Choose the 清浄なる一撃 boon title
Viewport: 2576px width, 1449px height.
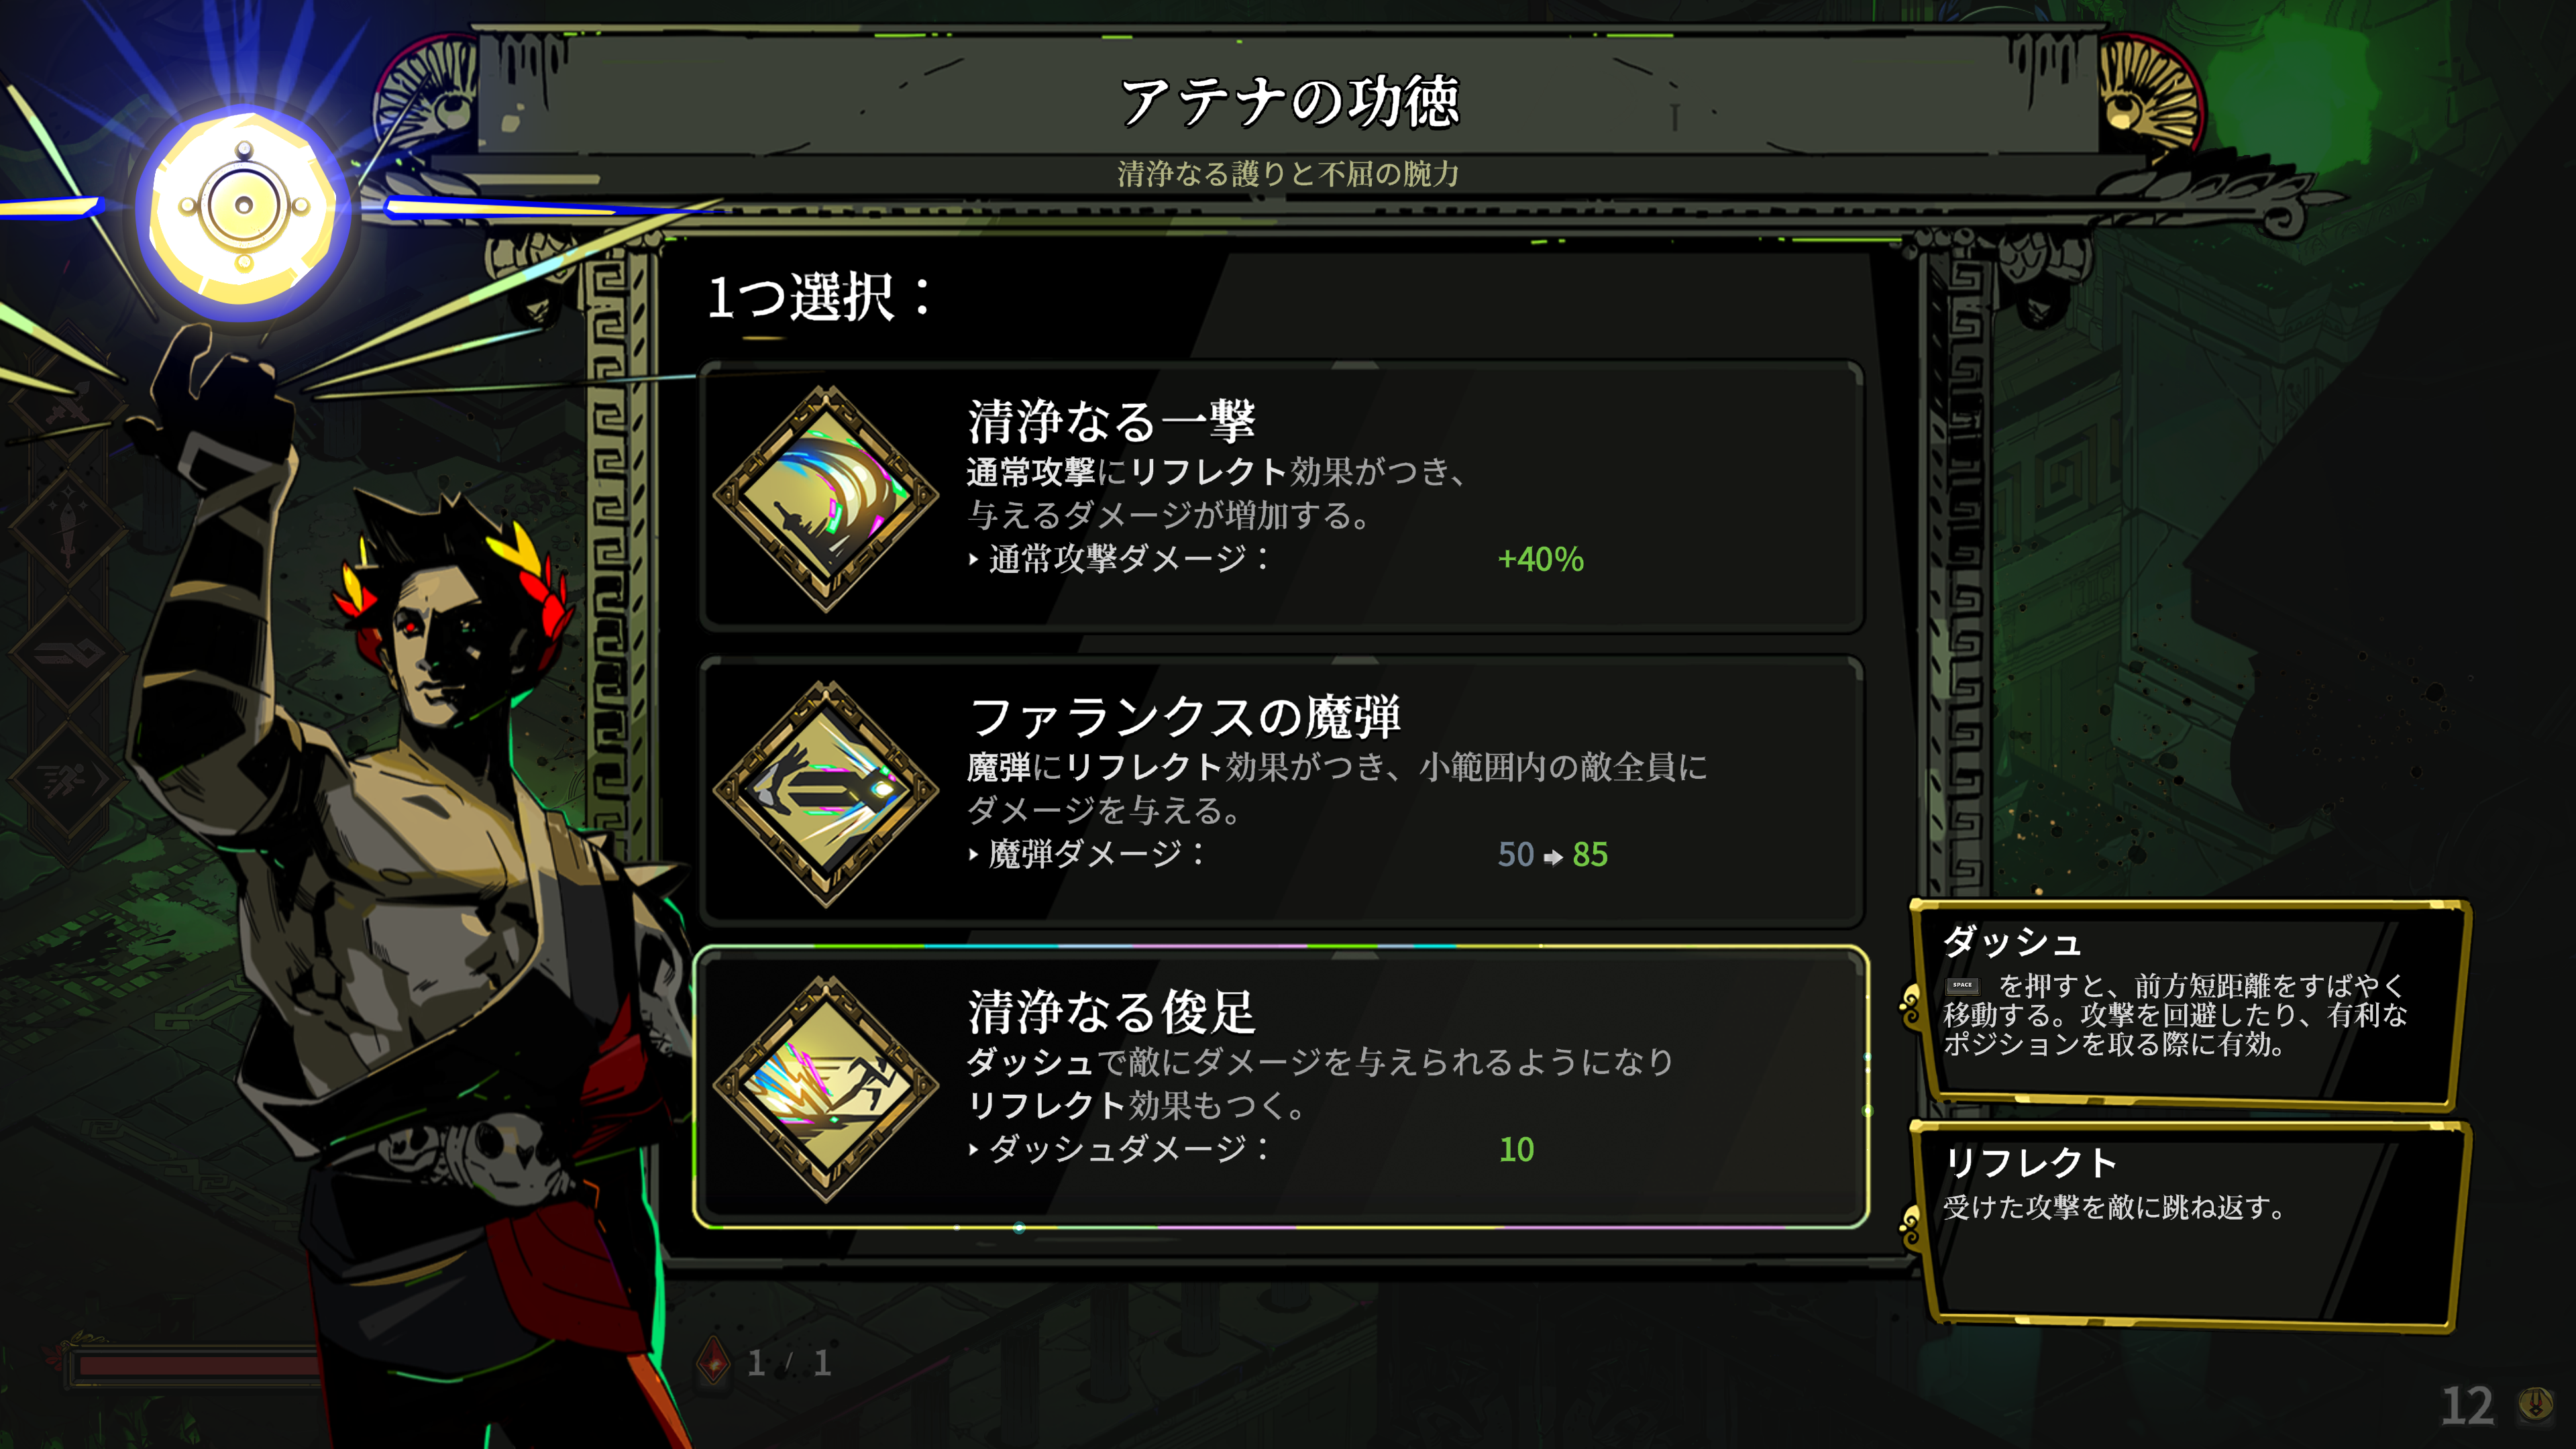[x=1111, y=421]
